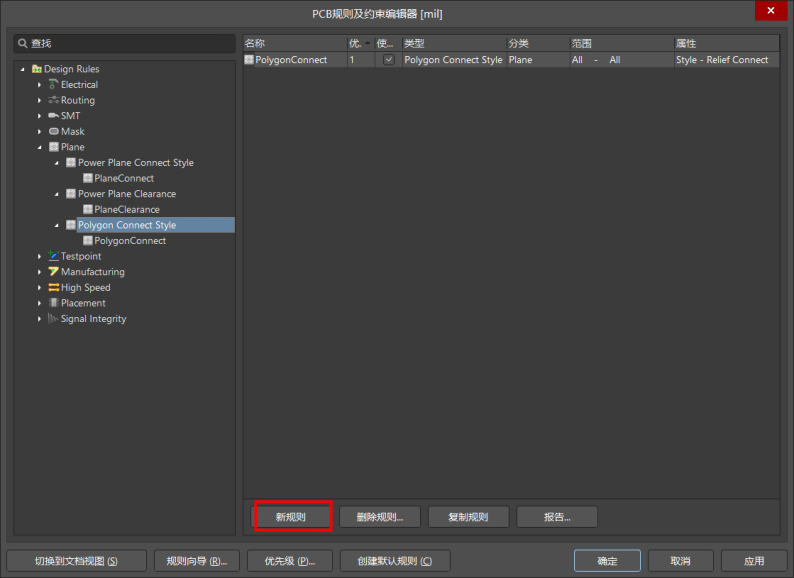This screenshot has width=794, height=578.
Task: Expand the Electrical tree node arrow
Action: (40, 85)
